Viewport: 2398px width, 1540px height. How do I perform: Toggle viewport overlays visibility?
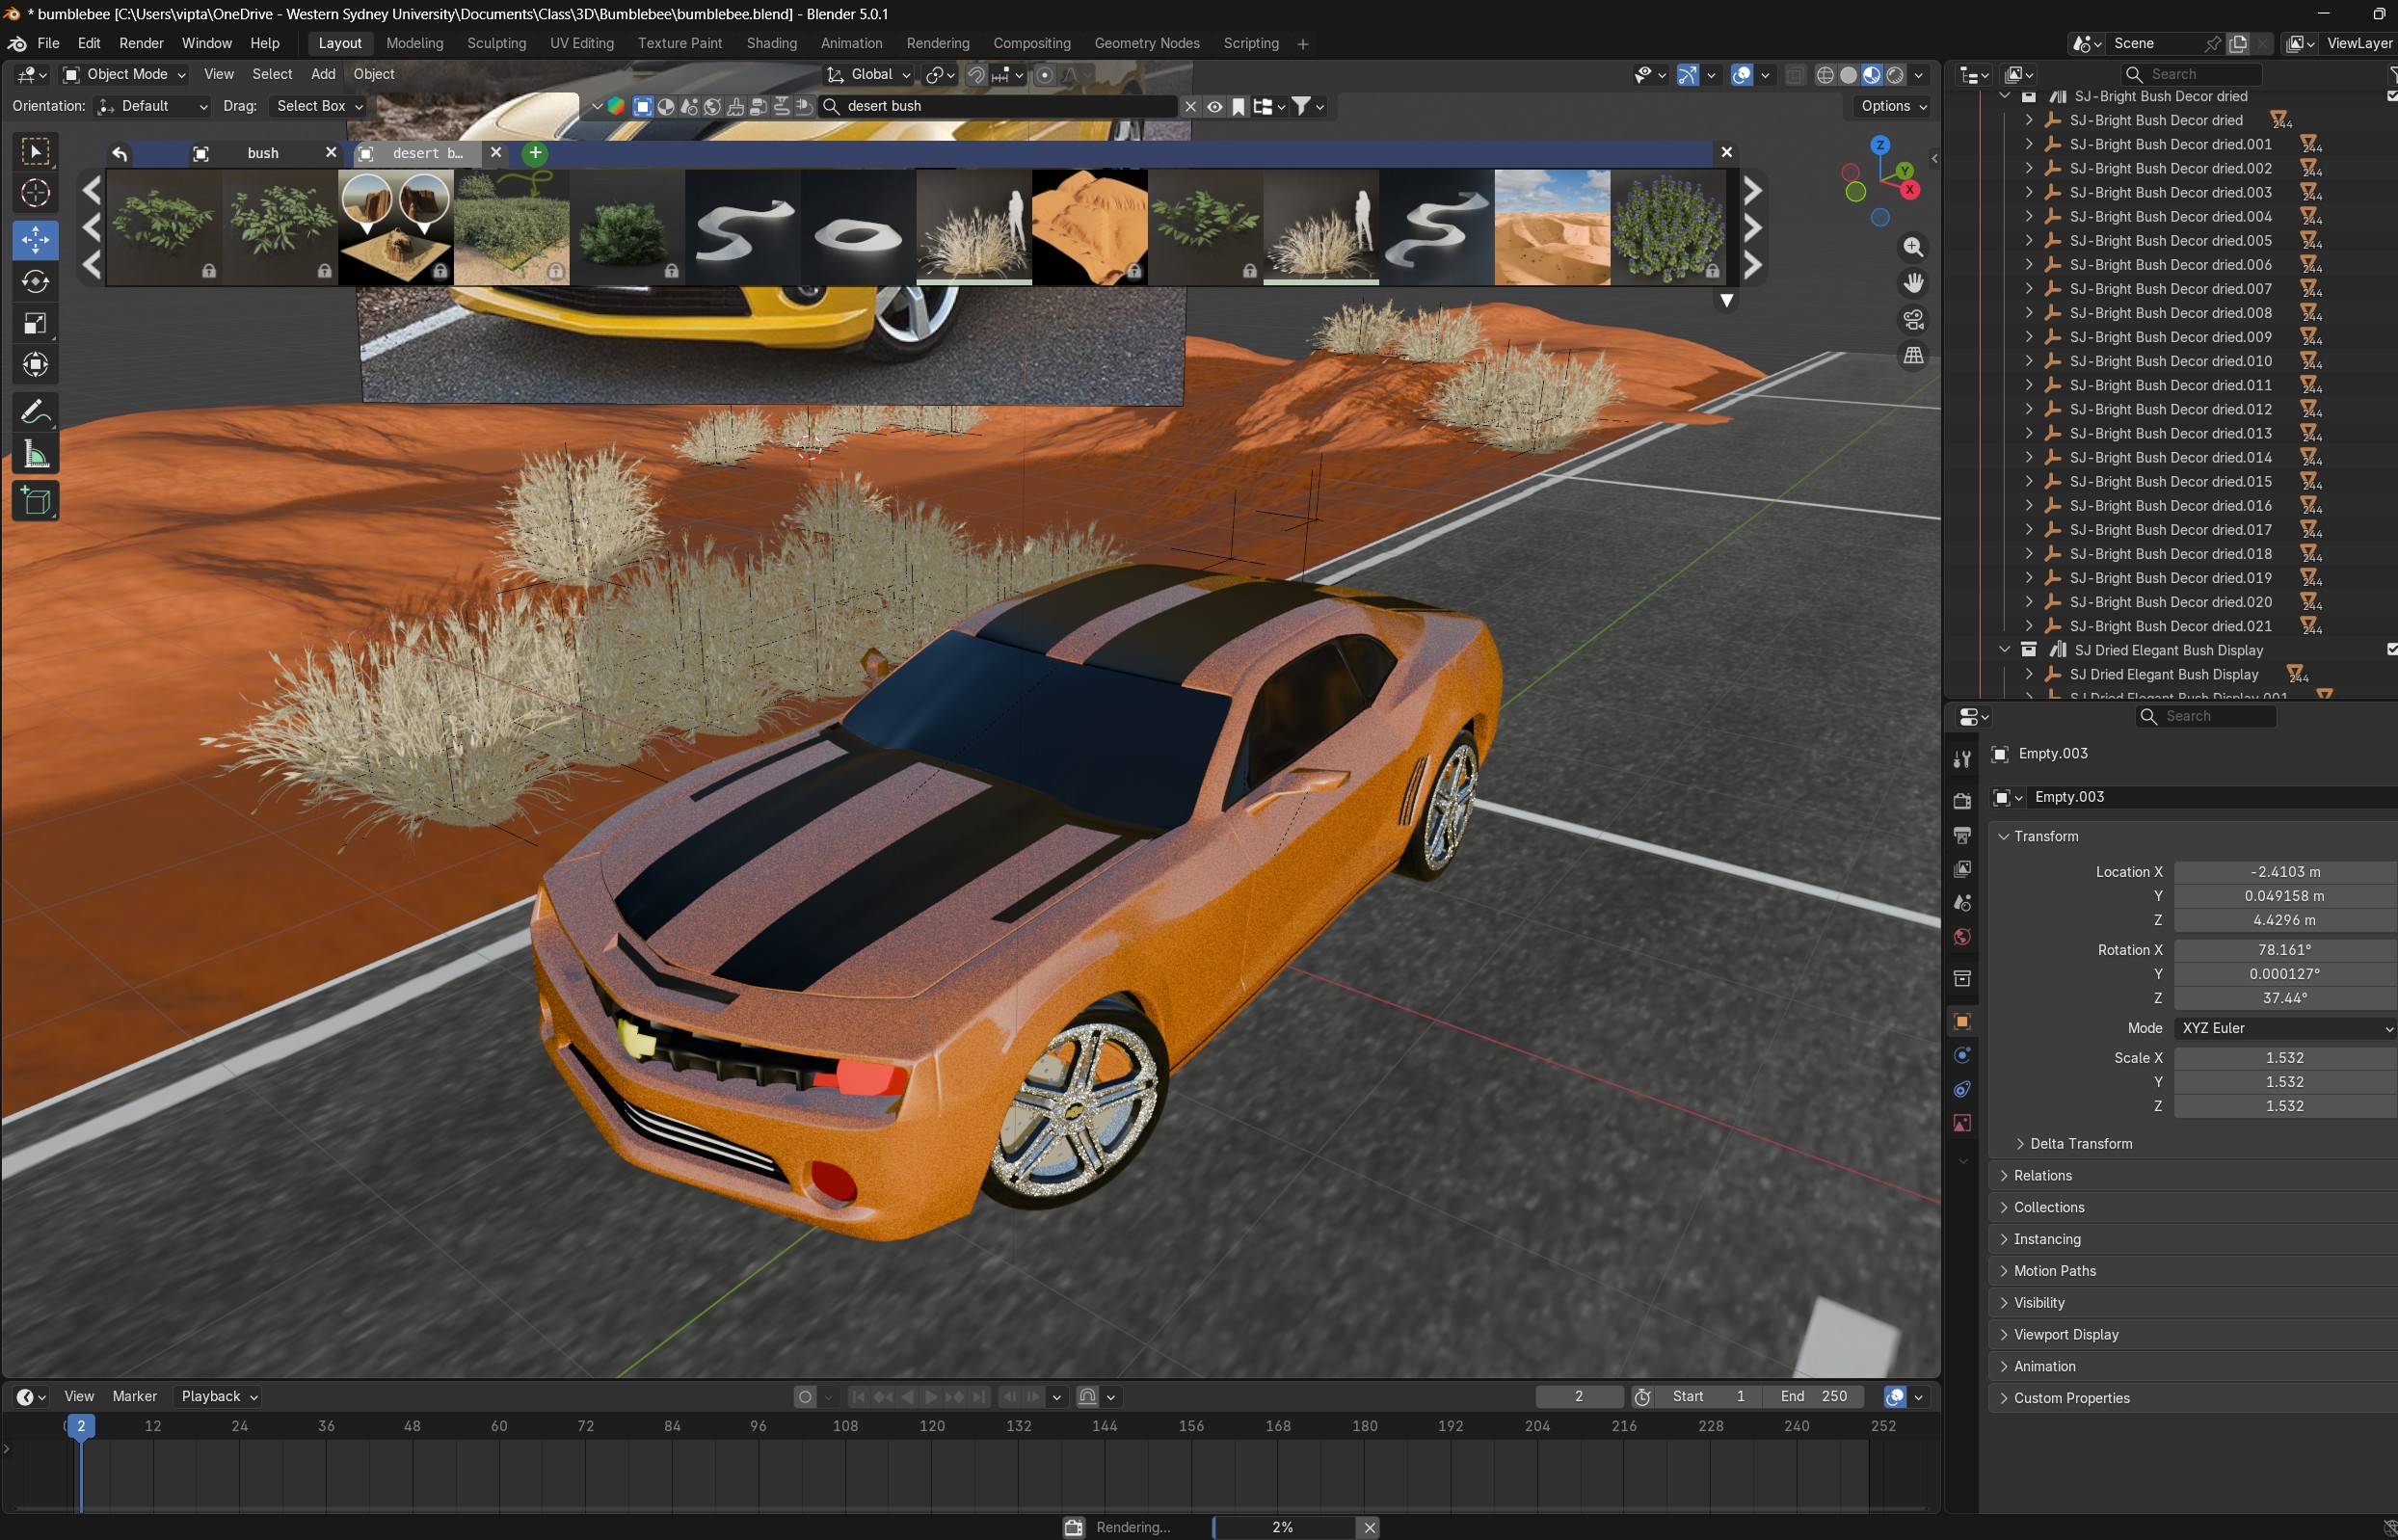1741,75
